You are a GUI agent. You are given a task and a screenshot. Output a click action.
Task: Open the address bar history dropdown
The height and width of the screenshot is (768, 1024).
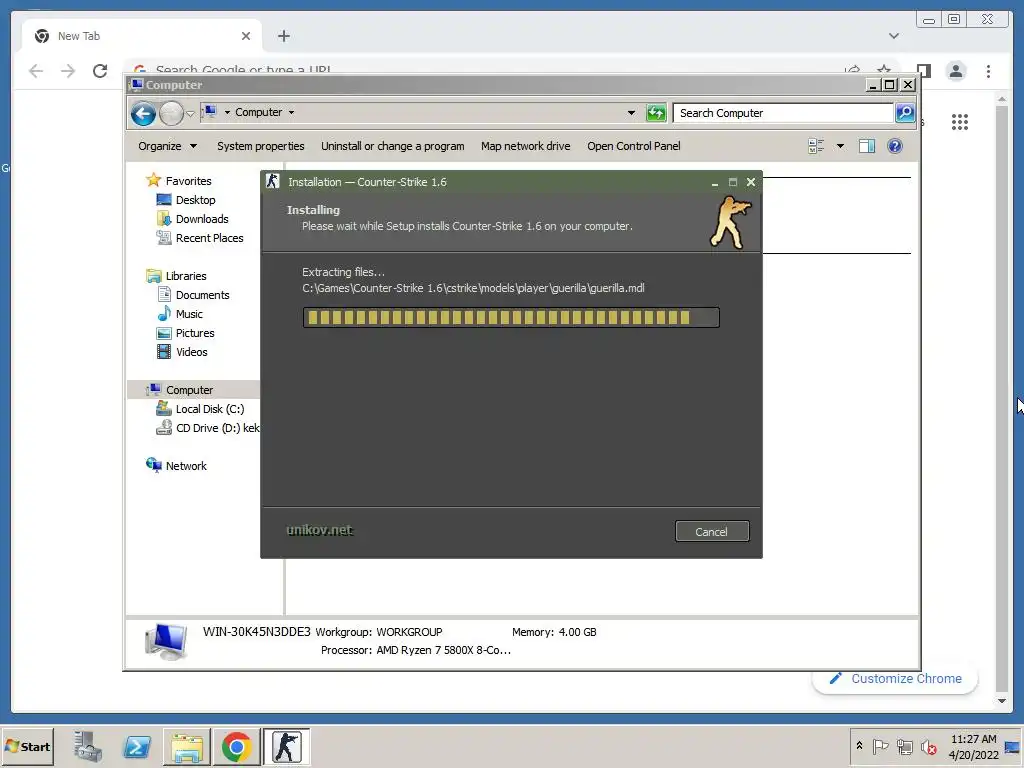(631, 112)
